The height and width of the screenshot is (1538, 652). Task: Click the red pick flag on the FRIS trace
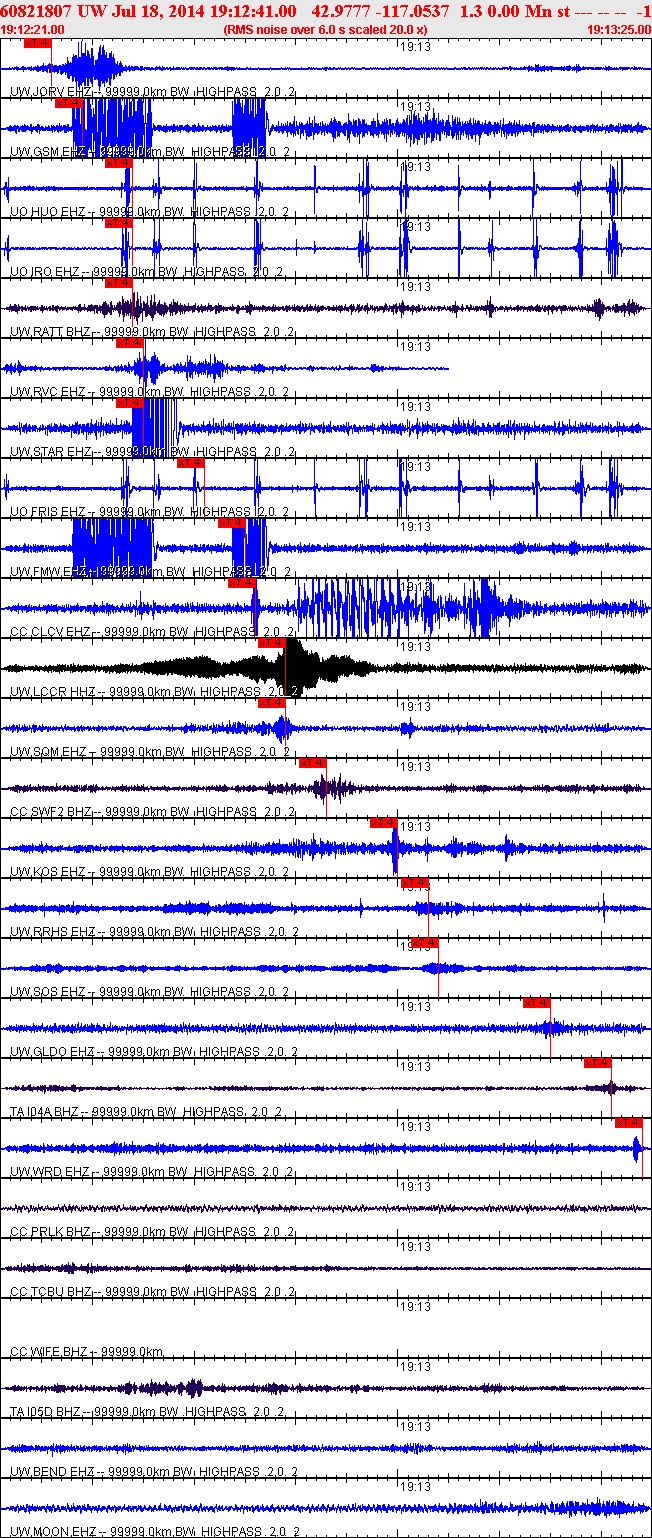click(190, 463)
